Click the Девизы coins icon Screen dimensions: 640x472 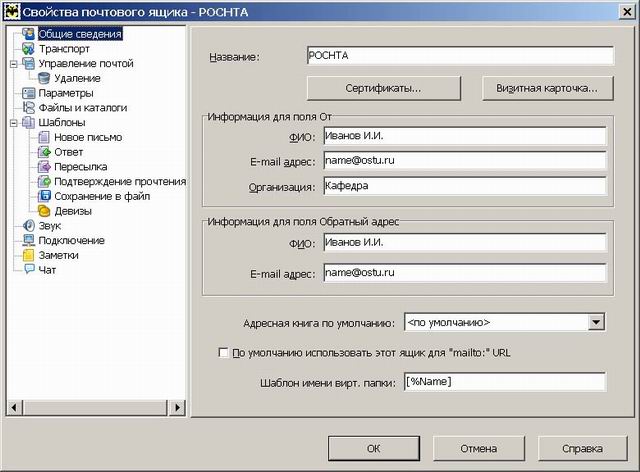(44, 211)
